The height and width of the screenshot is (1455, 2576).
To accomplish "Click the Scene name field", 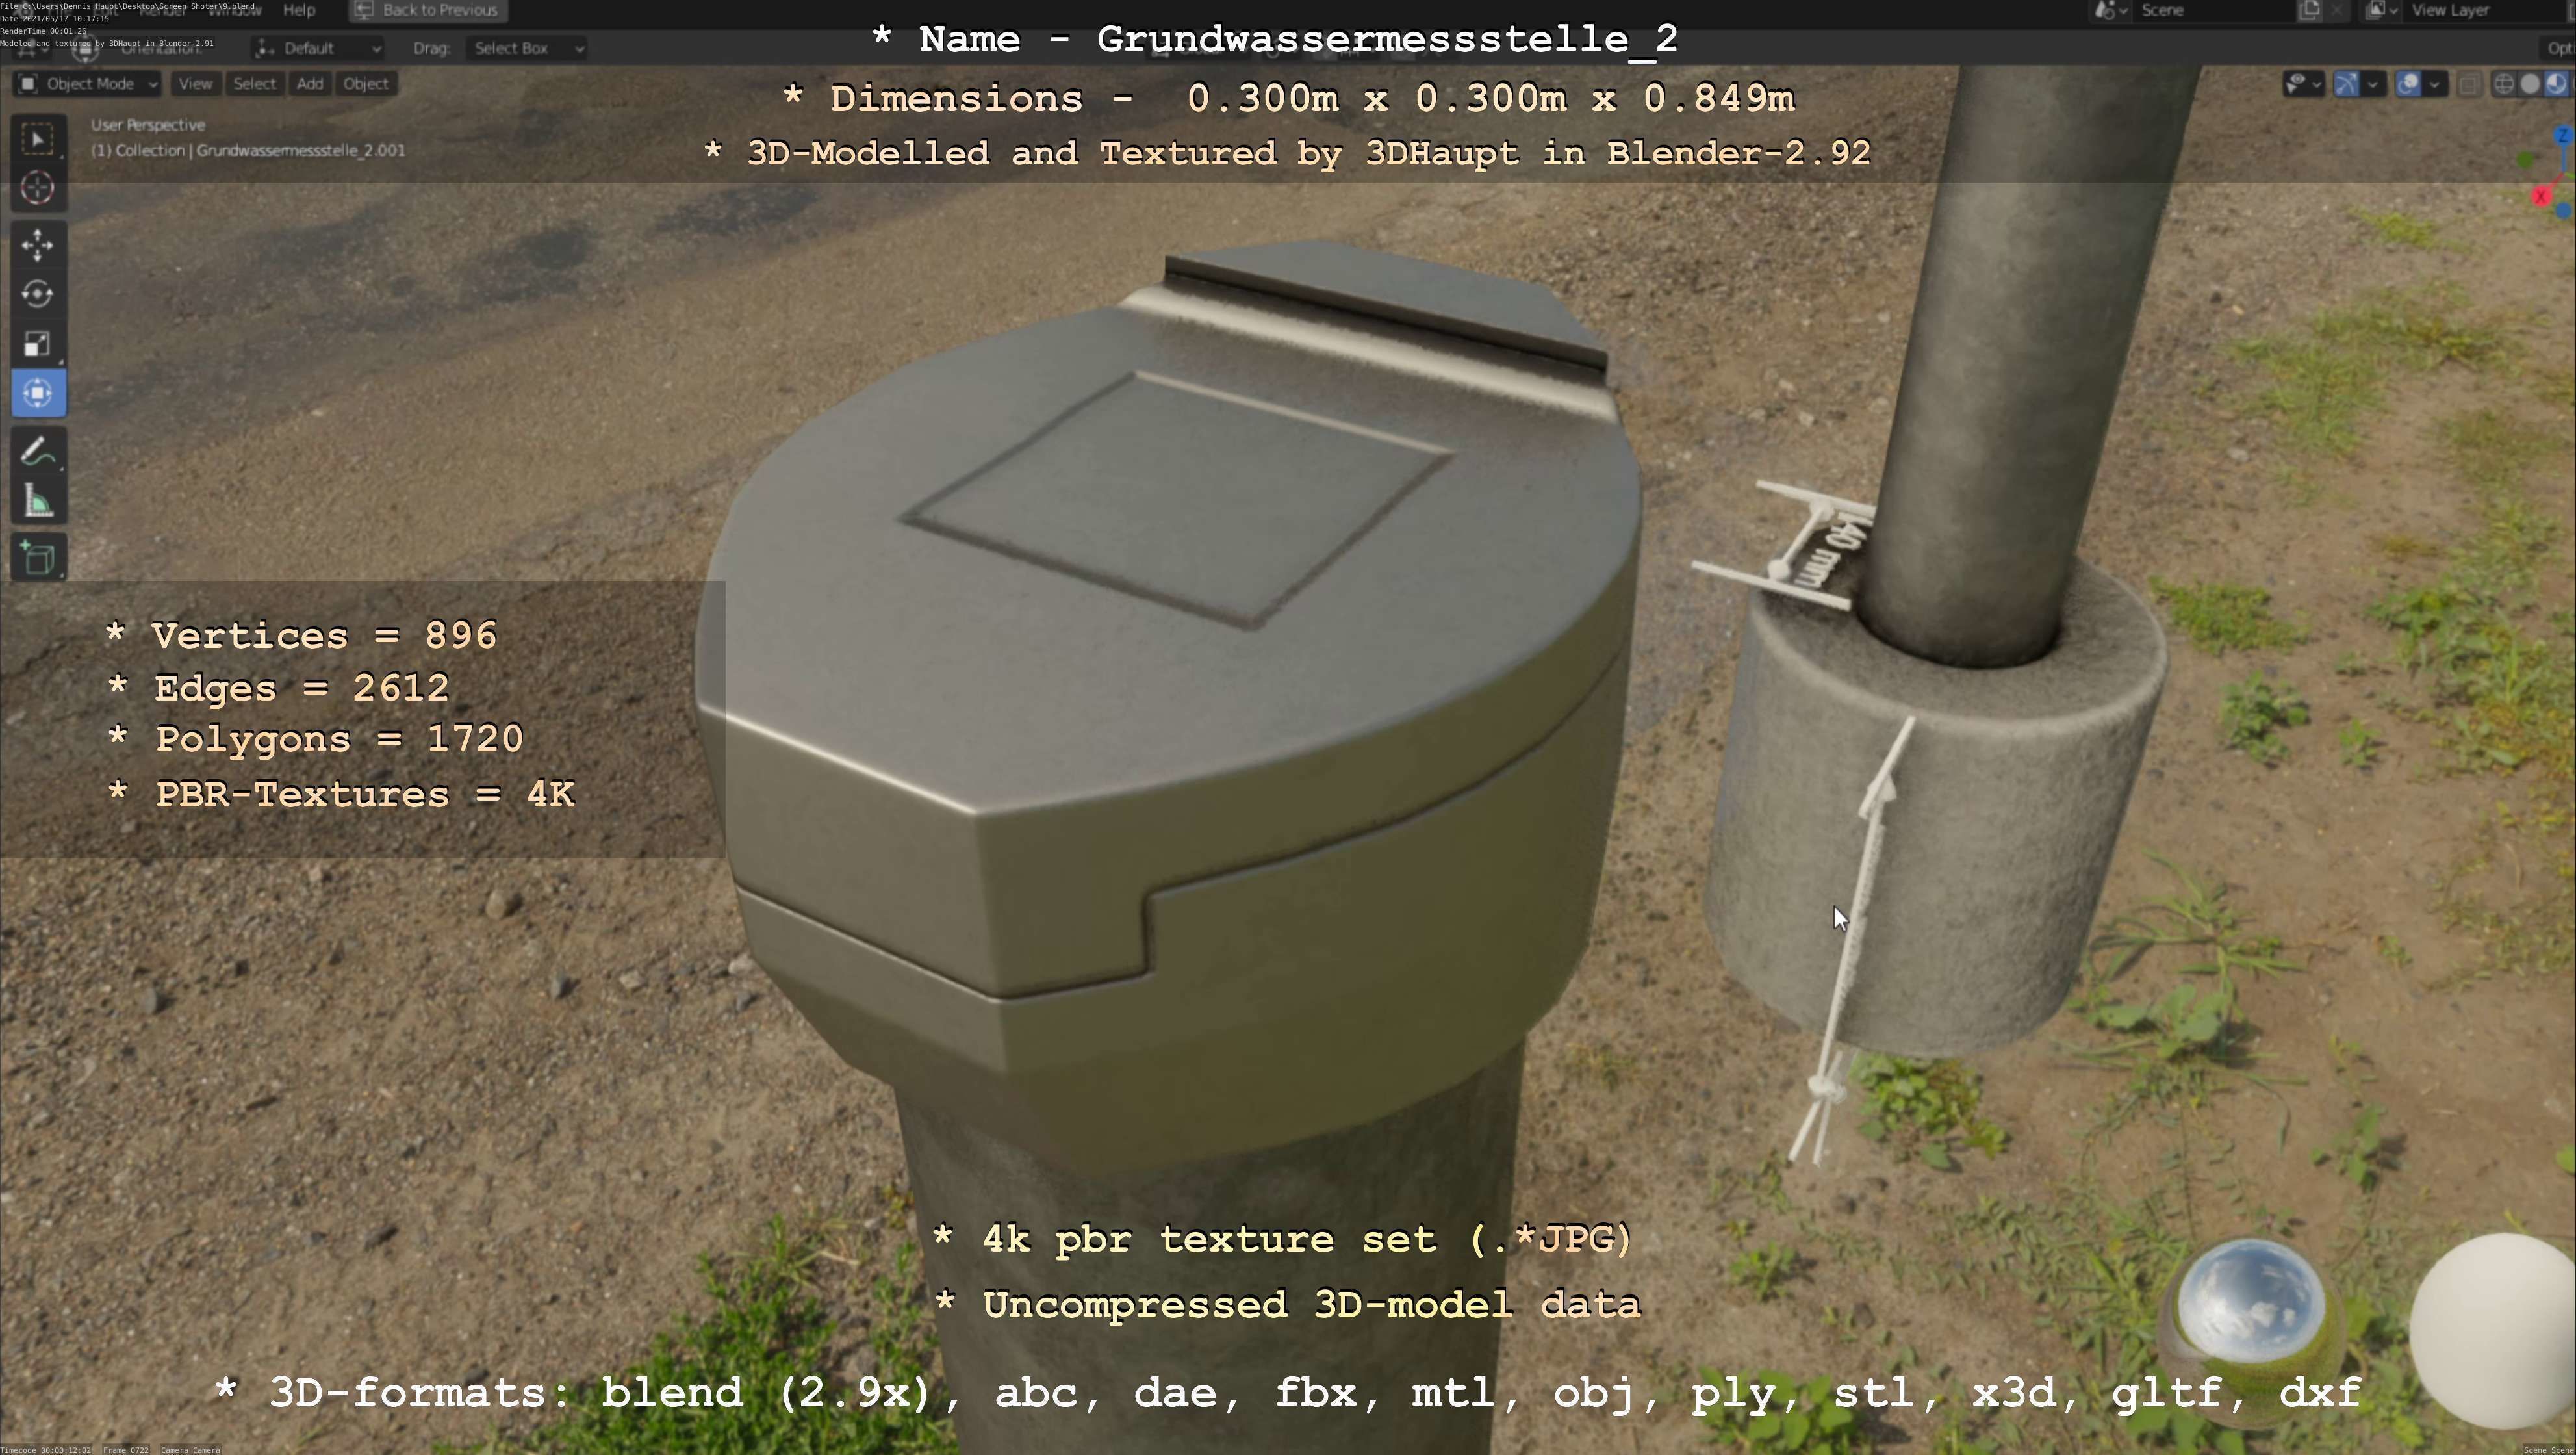I will (x=2215, y=10).
